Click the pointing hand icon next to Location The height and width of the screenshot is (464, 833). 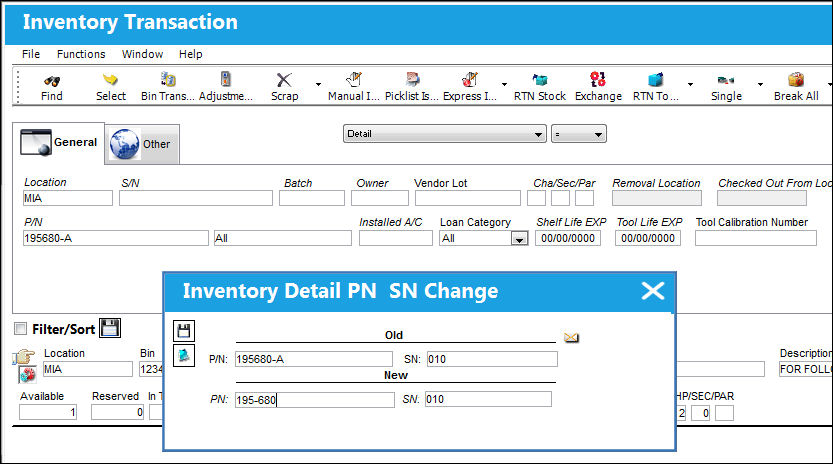point(24,357)
